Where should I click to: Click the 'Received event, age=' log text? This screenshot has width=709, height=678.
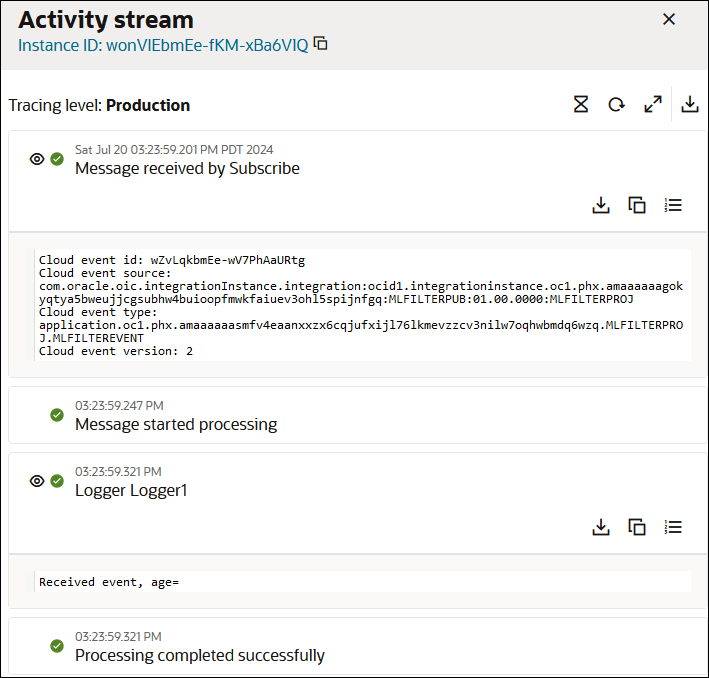[x=109, y=581]
